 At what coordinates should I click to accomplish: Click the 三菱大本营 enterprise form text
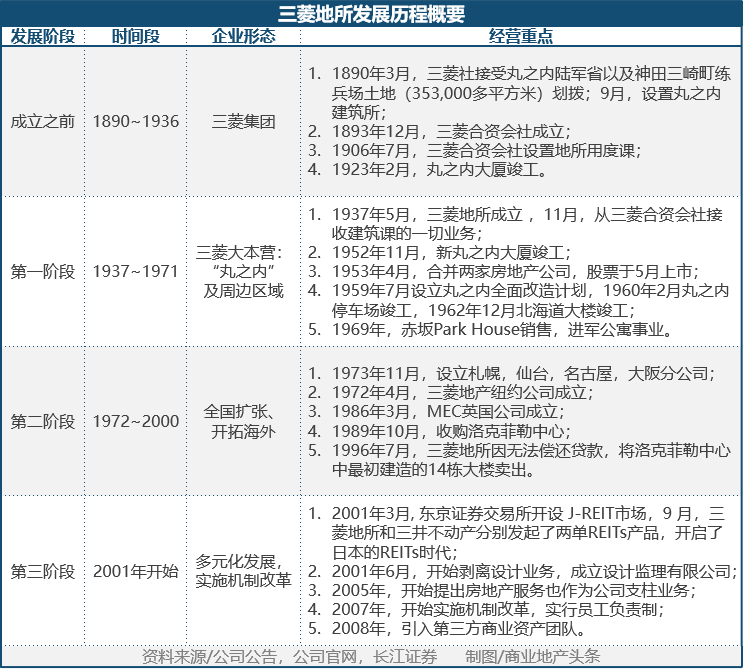(x=239, y=252)
